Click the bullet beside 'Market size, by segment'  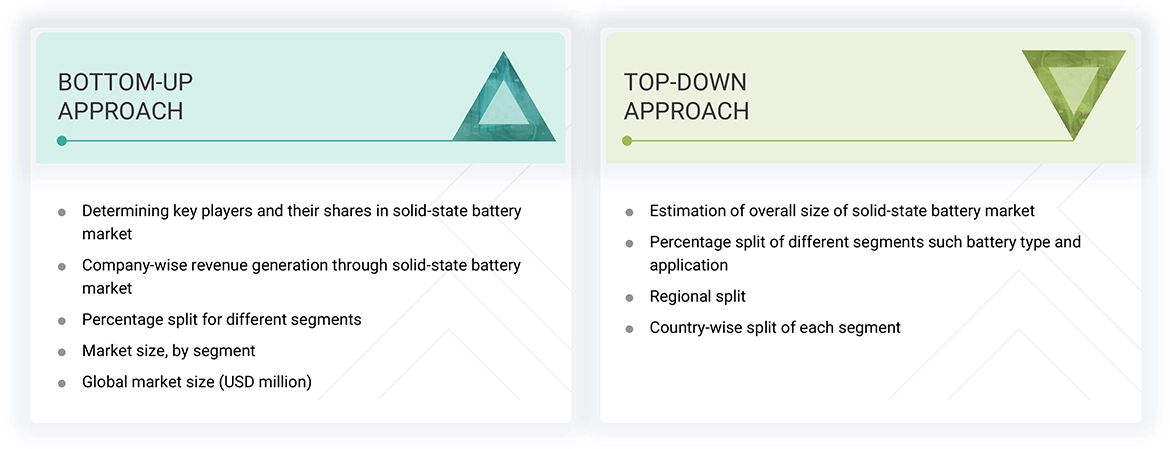pos(62,352)
